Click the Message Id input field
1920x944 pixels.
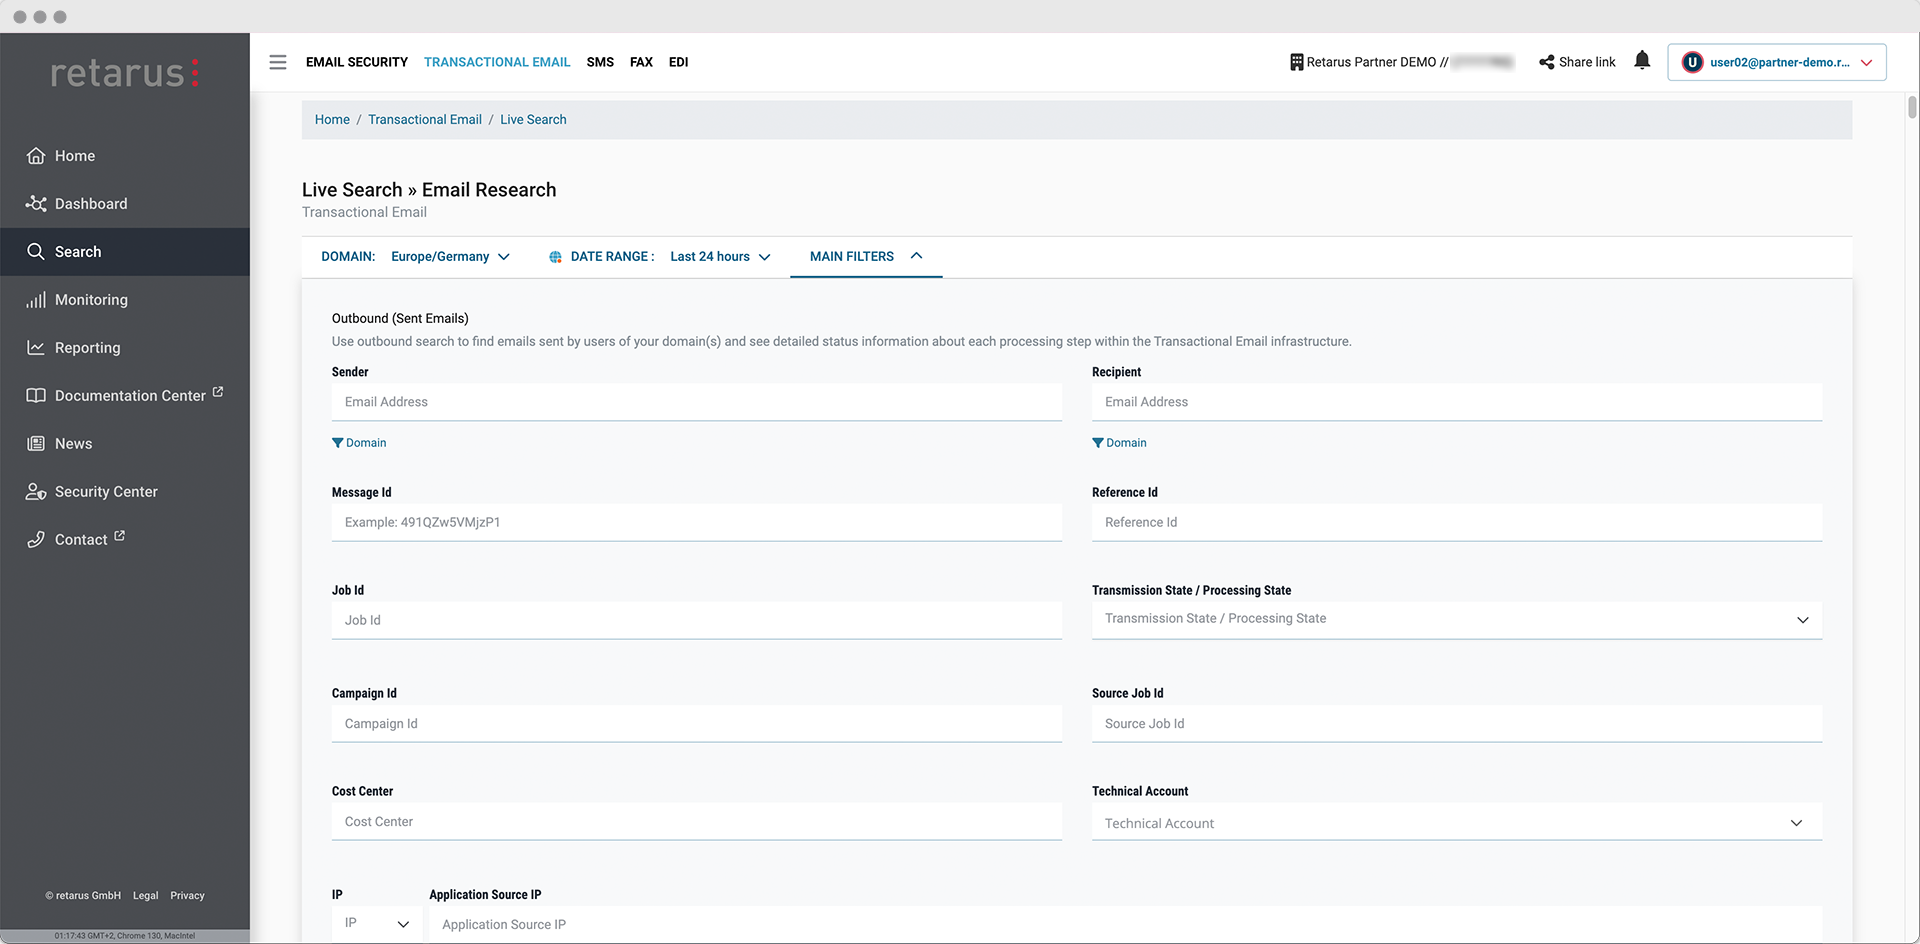pyautogui.click(x=697, y=522)
